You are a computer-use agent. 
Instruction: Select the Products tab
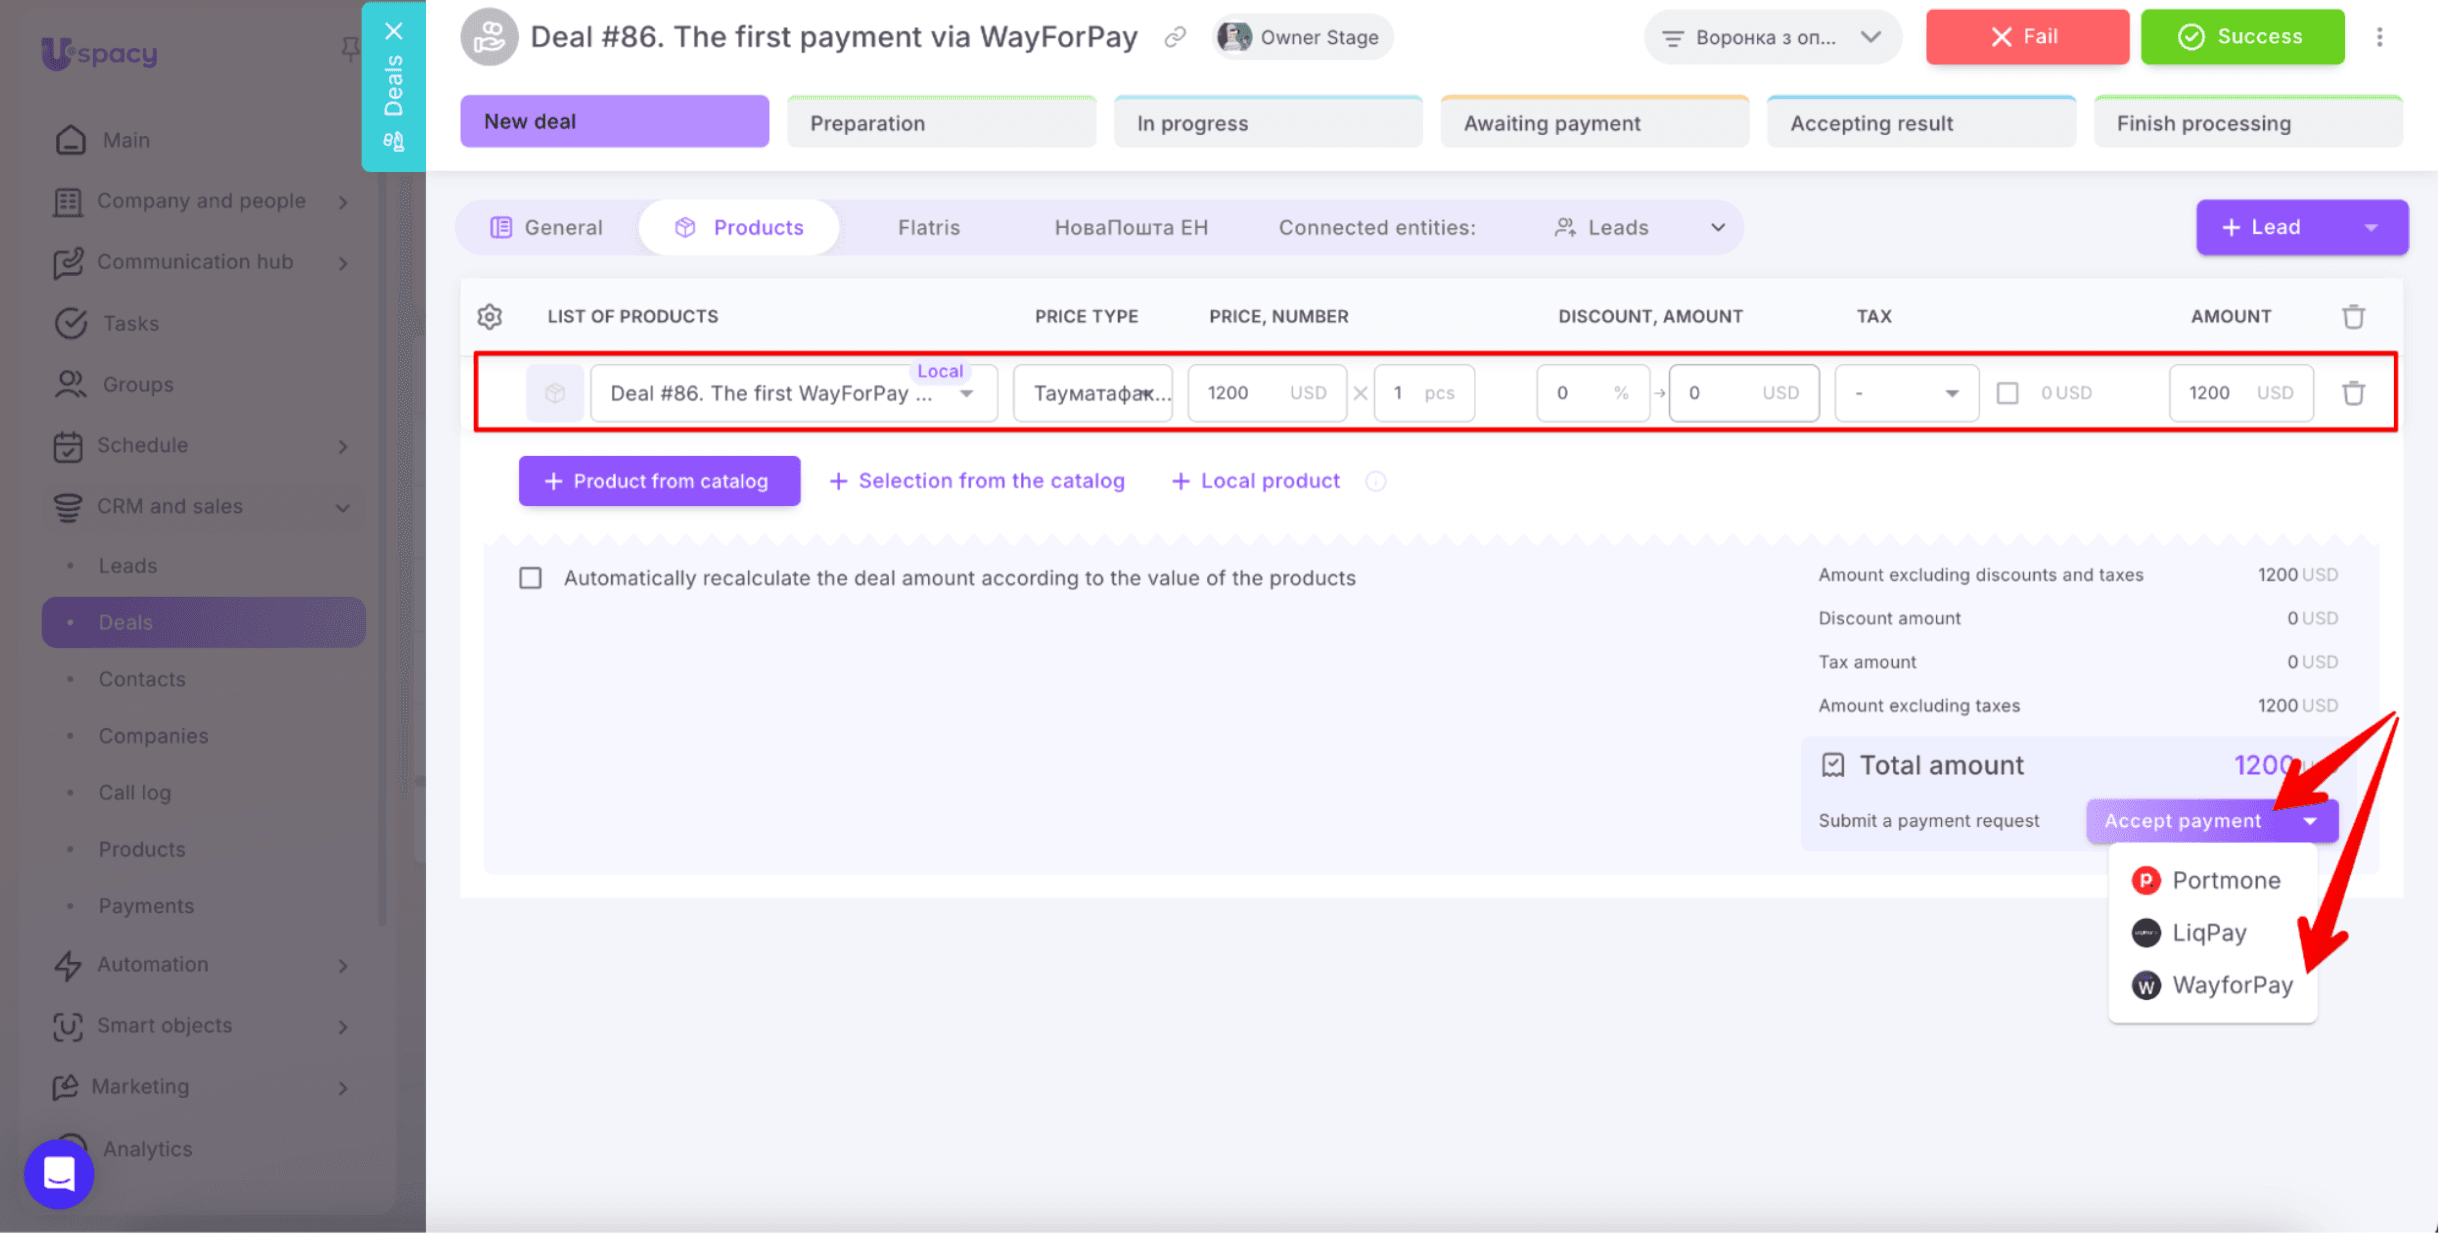pyautogui.click(x=739, y=228)
